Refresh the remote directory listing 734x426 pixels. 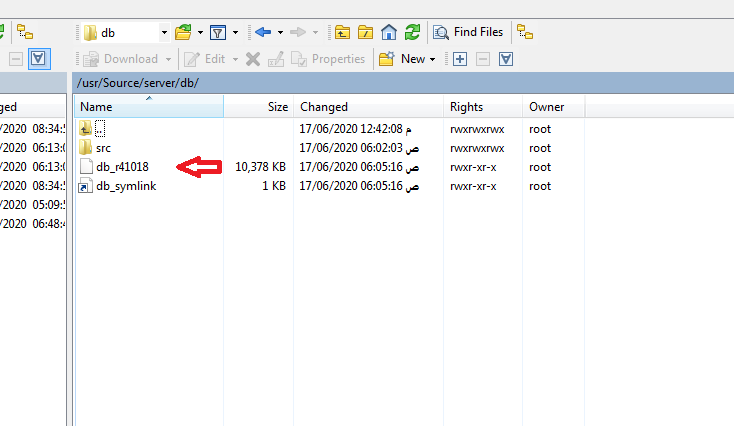(412, 32)
